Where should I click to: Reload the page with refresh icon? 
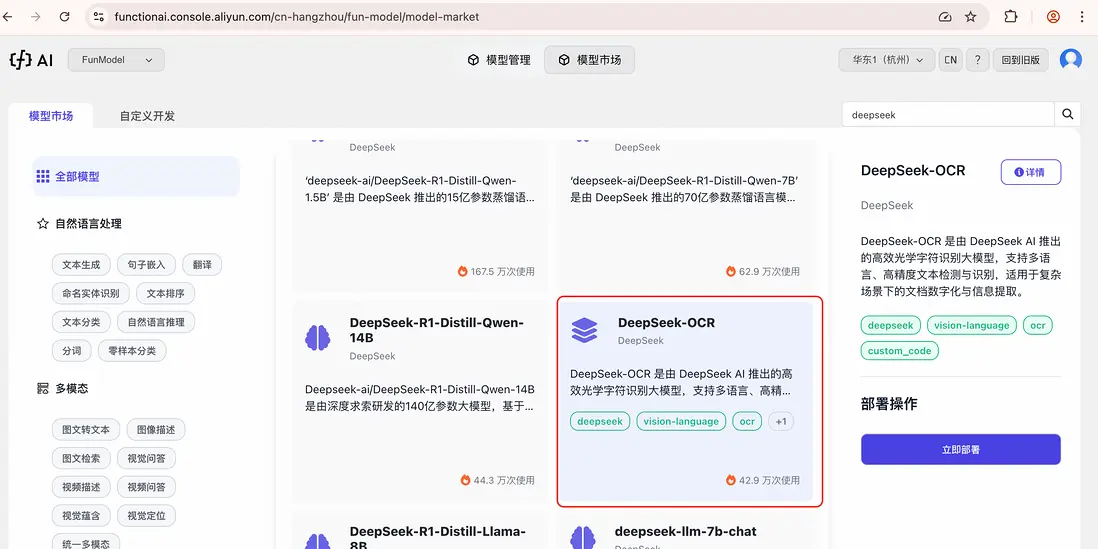(64, 17)
